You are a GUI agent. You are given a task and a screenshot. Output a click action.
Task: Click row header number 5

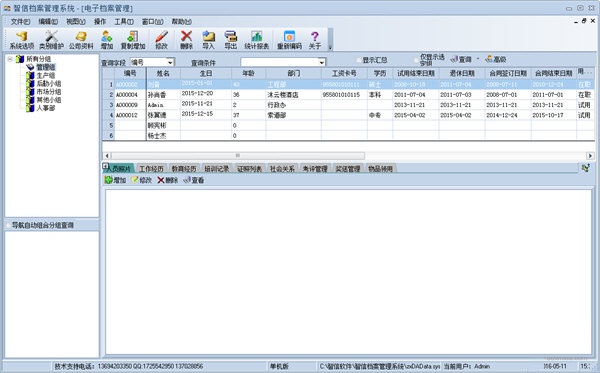click(109, 125)
